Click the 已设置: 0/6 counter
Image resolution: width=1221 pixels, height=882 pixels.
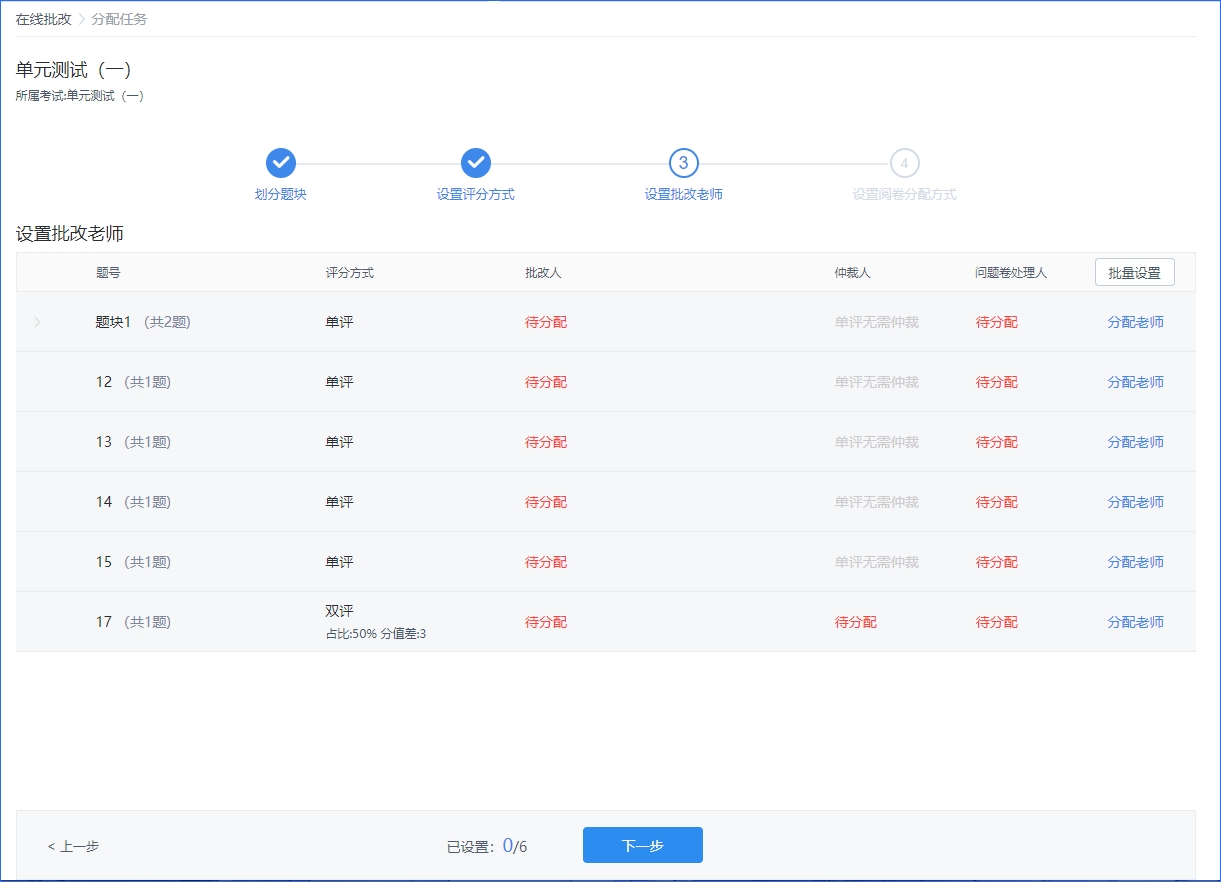487,846
